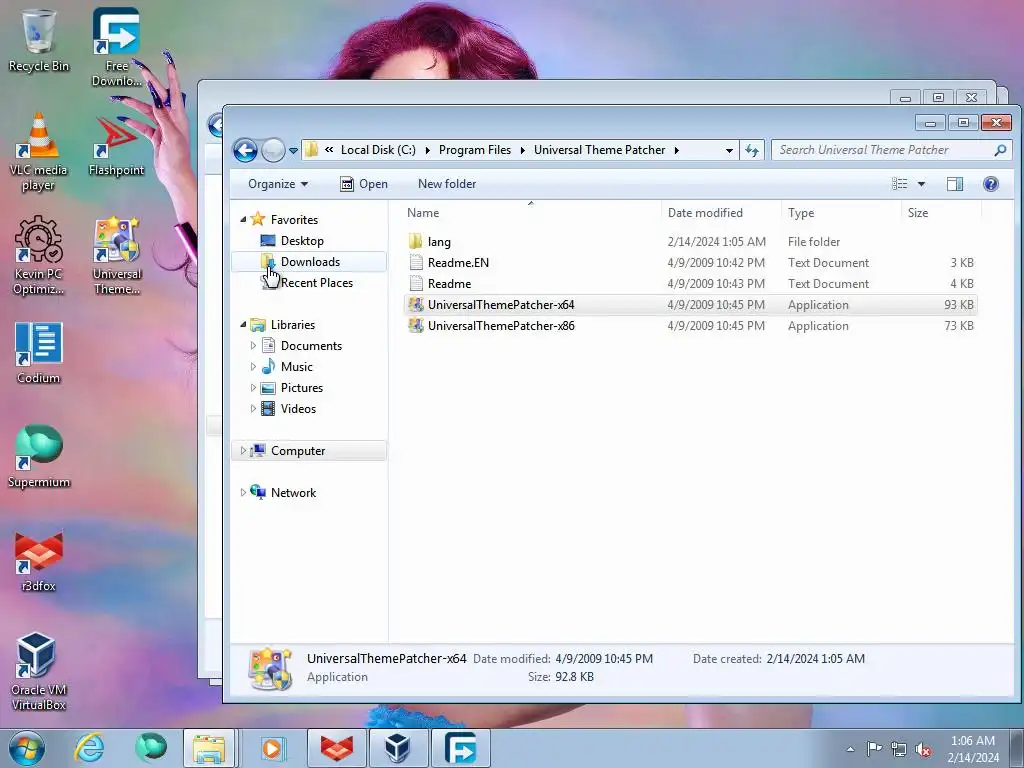
Task: Collapse the Favorites tree section
Action: pos(243,219)
